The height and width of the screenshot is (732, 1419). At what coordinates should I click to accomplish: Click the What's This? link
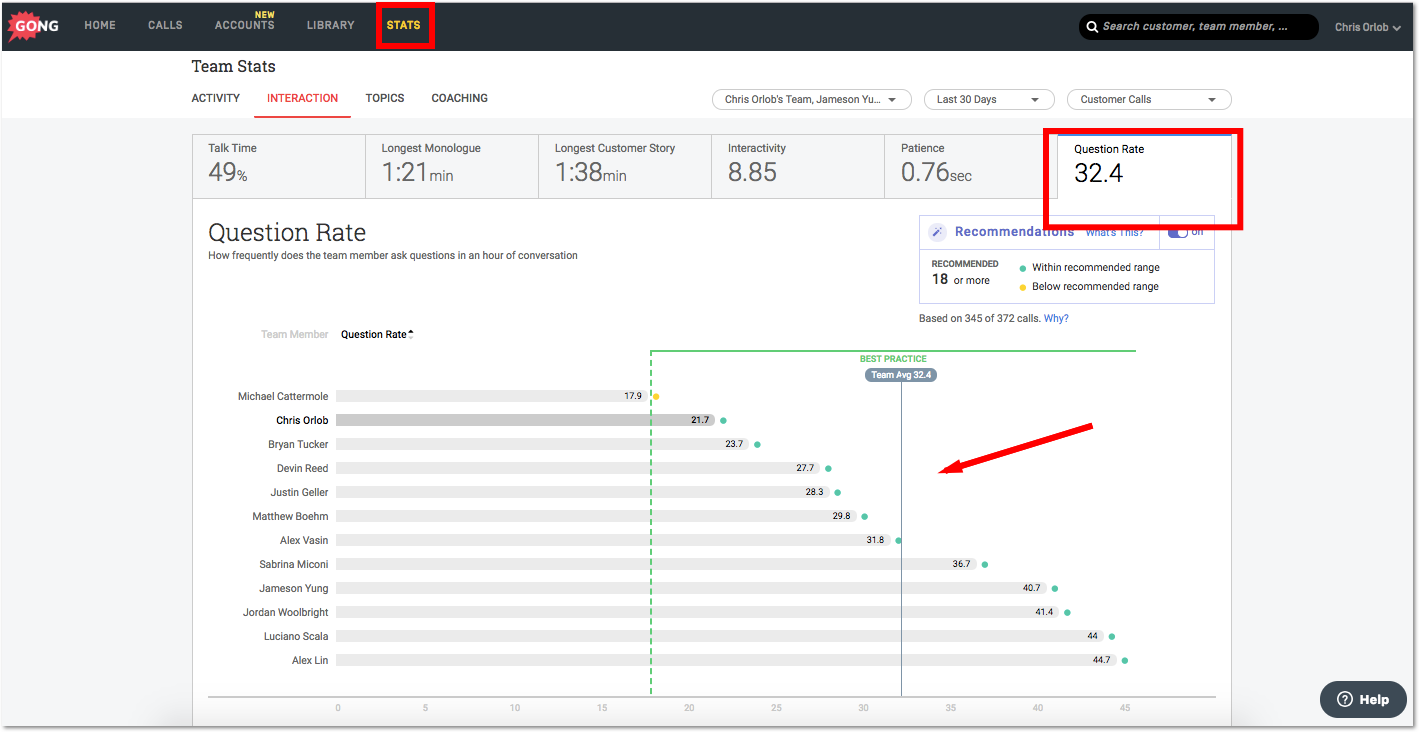[1114, 232]
